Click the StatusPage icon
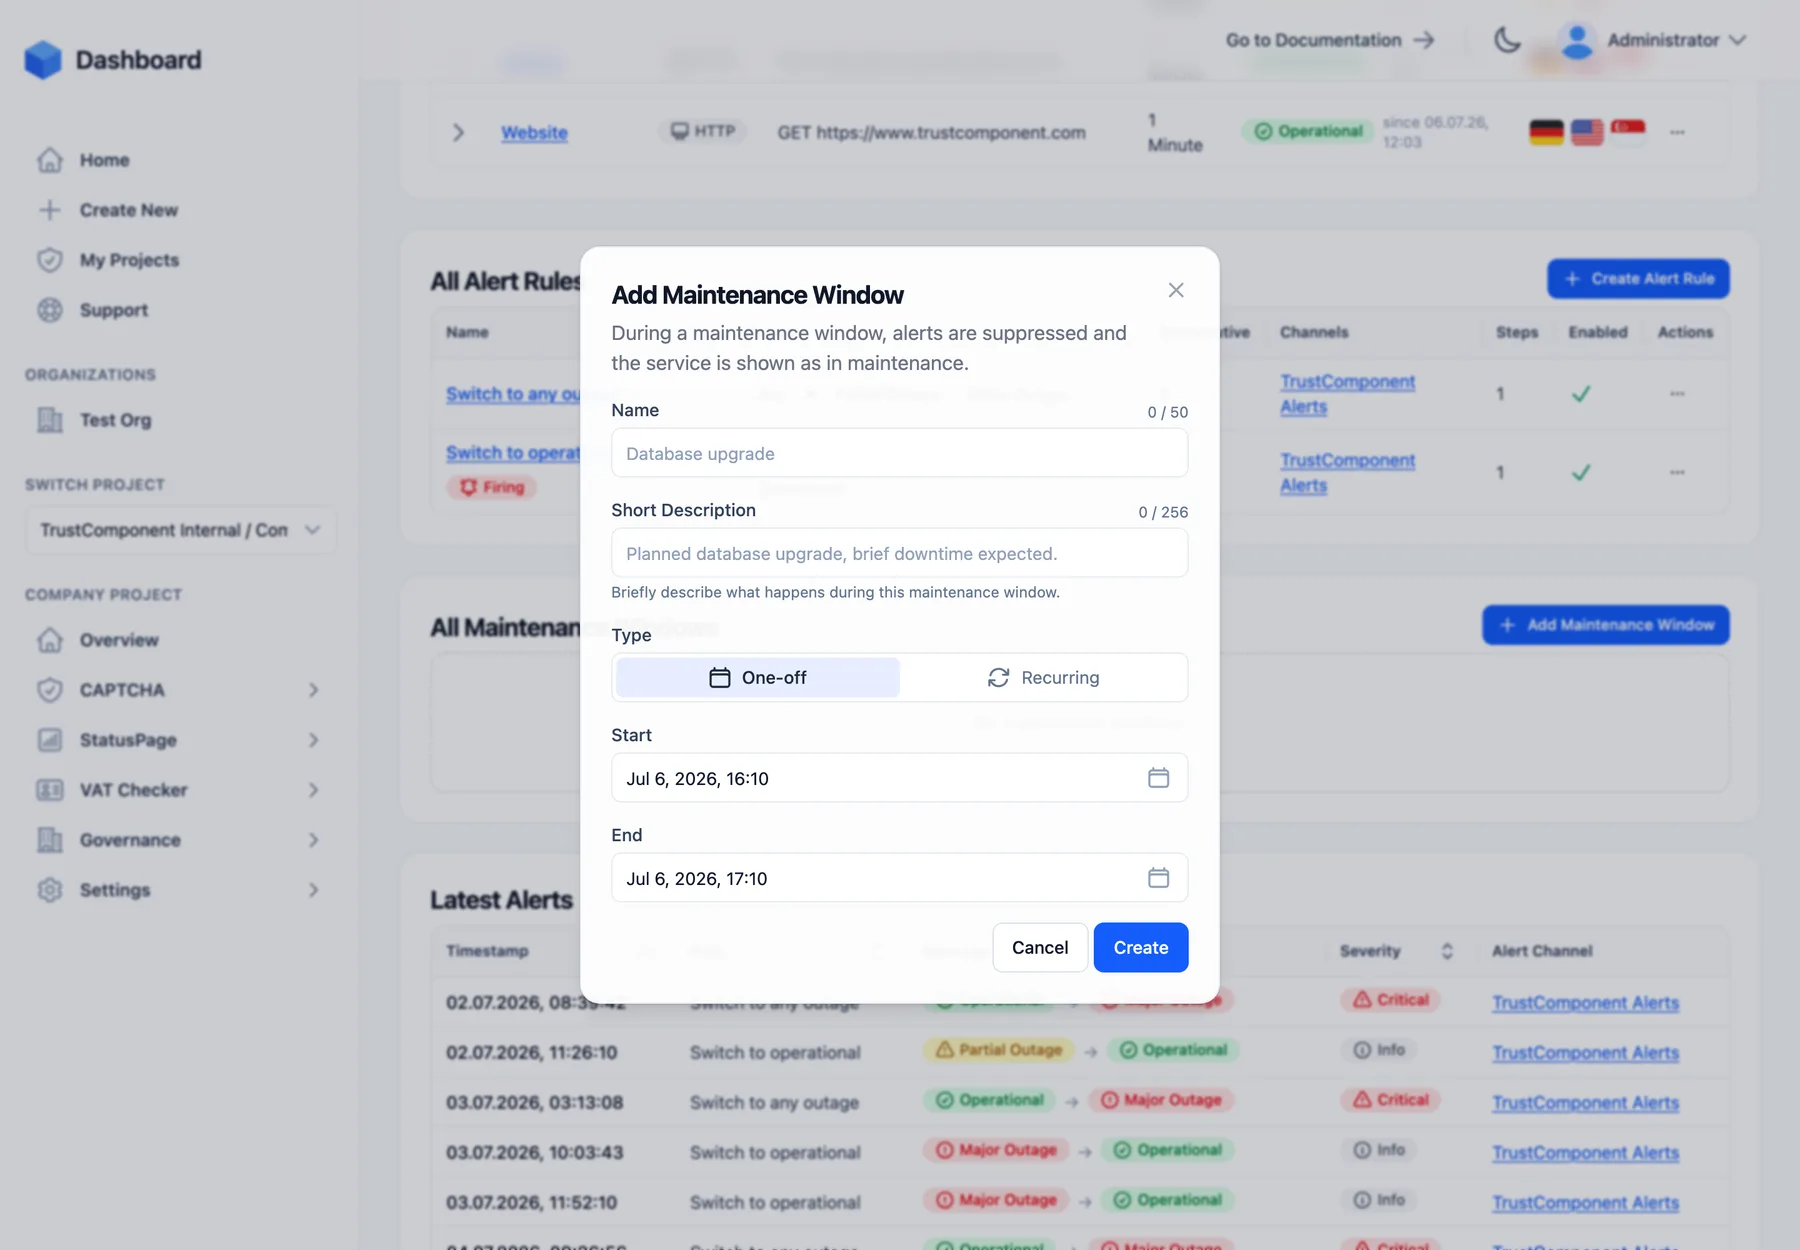Screen dimensions: 1800x1250 [x=50, y=740]
